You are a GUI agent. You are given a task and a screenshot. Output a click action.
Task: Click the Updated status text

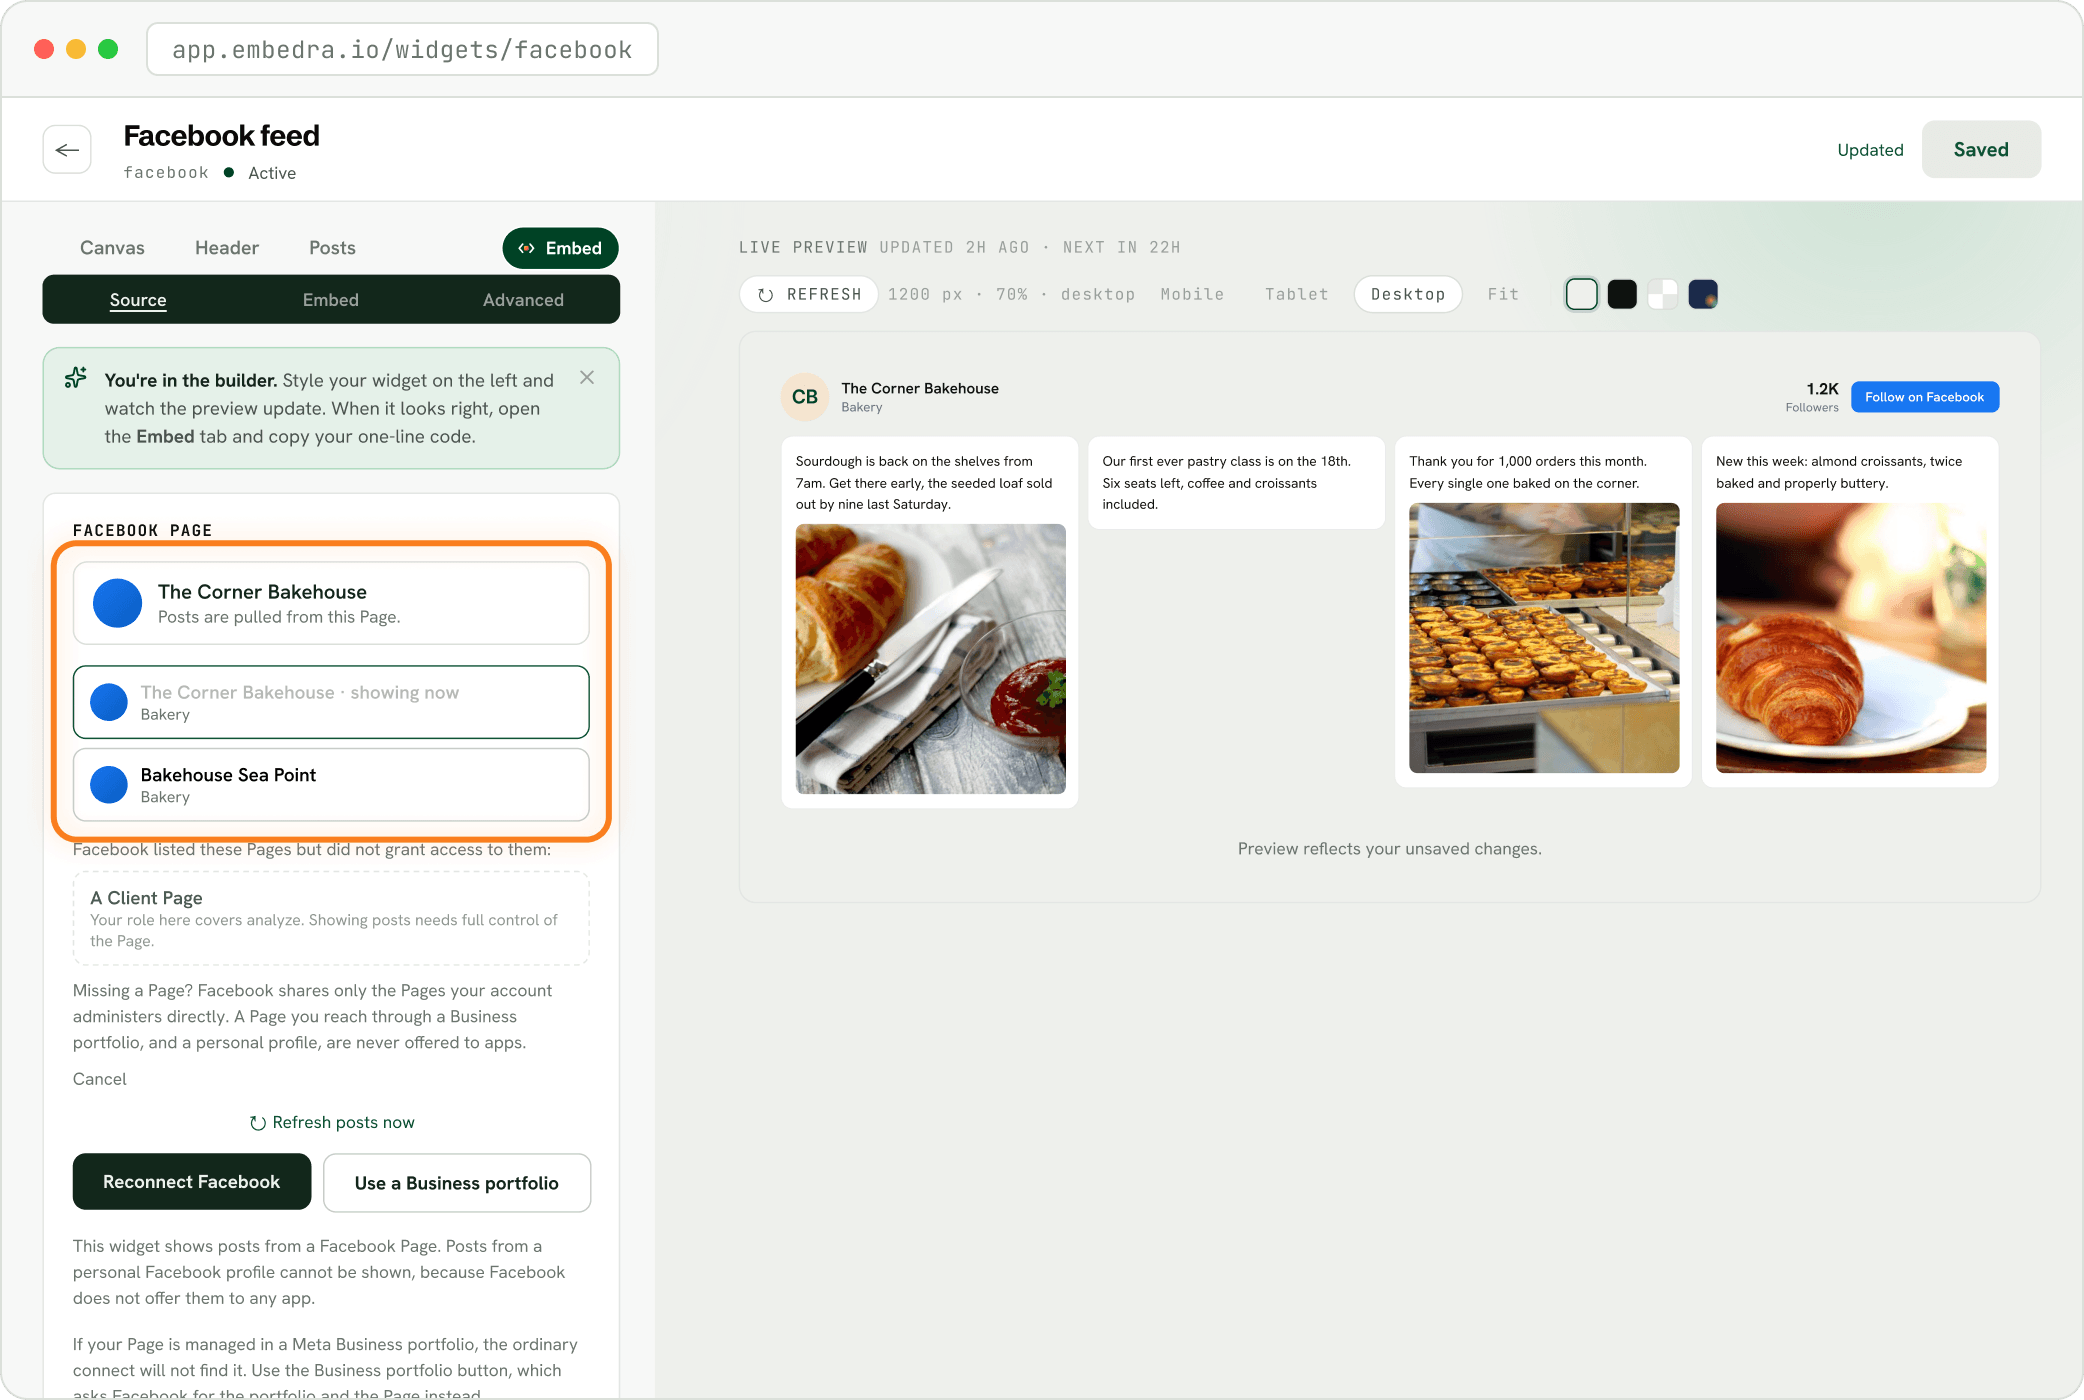[x=1870, y=150]
